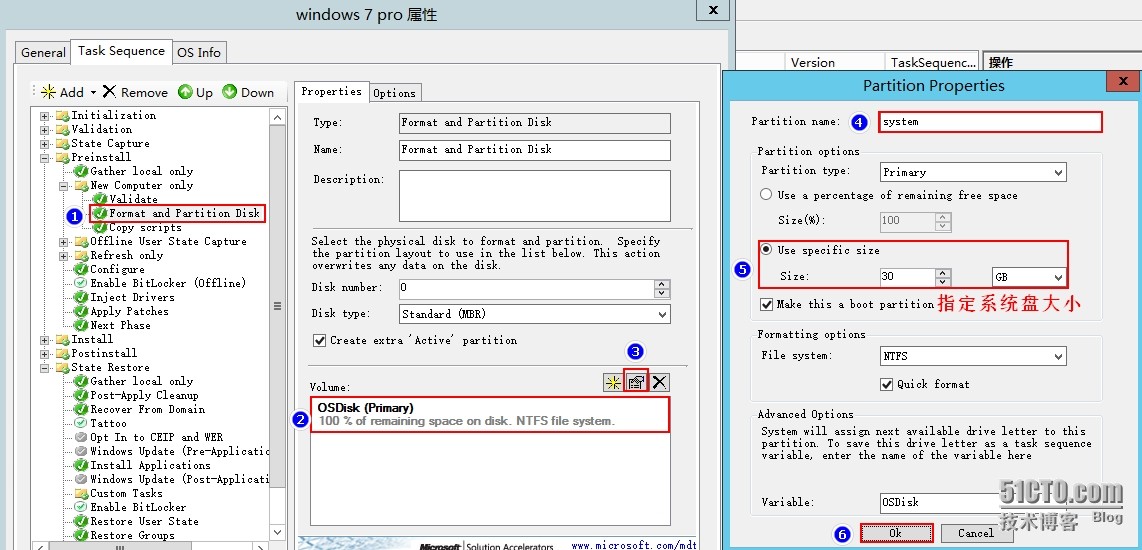The height and width of the screenshot is (550, 1142).
Task: Click check icon beside Restore User State
Action: (81, 521)
